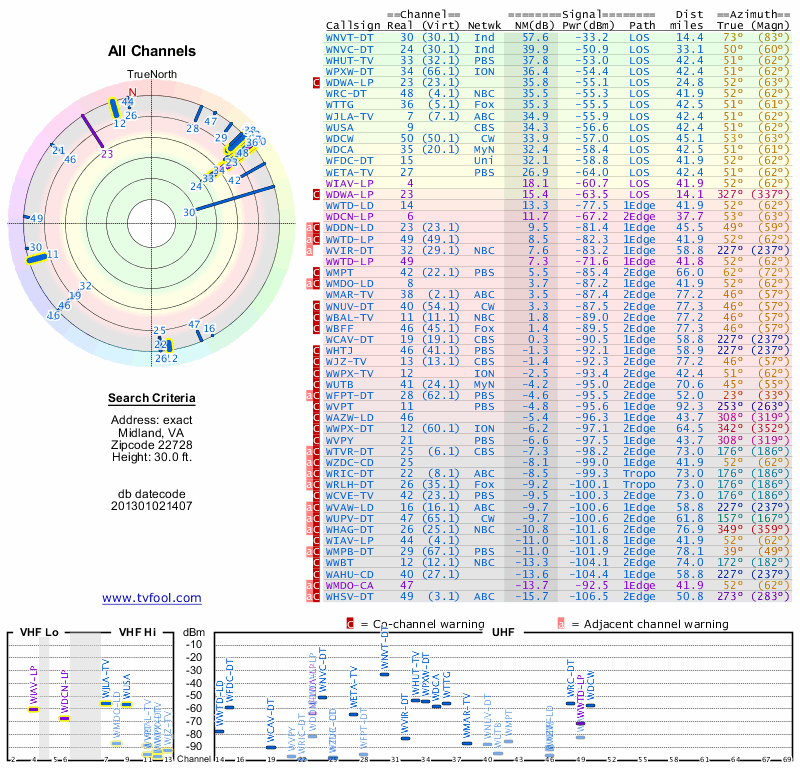The height and width of the screenshot is (768, 800).
Task: Click the co-channel warning icon beside WMPT
Action: coord(316,272)
